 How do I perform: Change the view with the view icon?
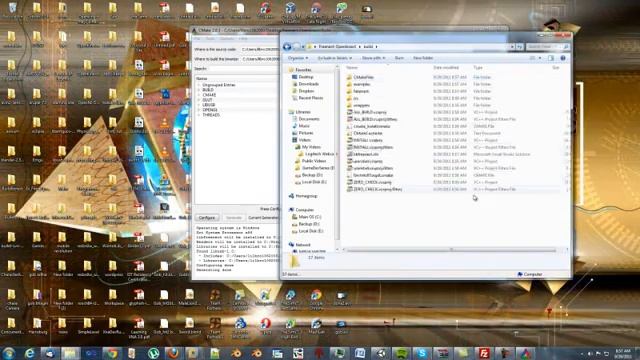[532, 58]
